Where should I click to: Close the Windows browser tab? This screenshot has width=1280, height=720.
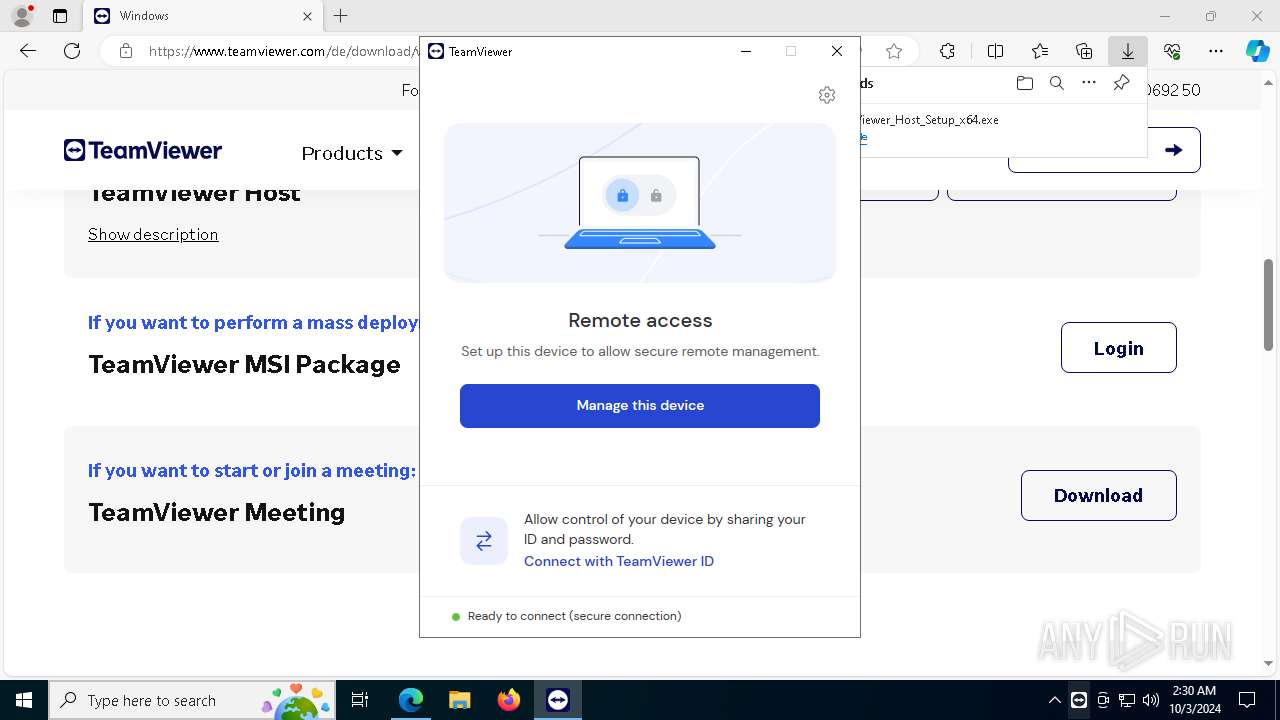pyautogui.click(x=307, y=16)
